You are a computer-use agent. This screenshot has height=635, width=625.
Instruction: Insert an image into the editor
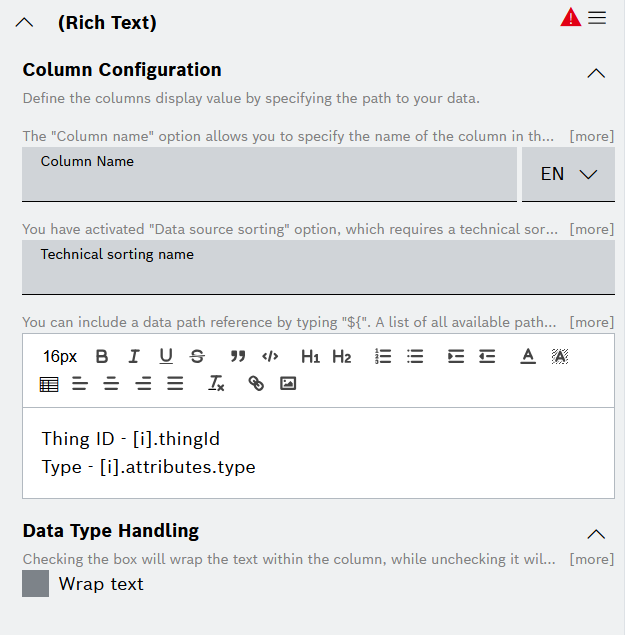coord(288,384)
